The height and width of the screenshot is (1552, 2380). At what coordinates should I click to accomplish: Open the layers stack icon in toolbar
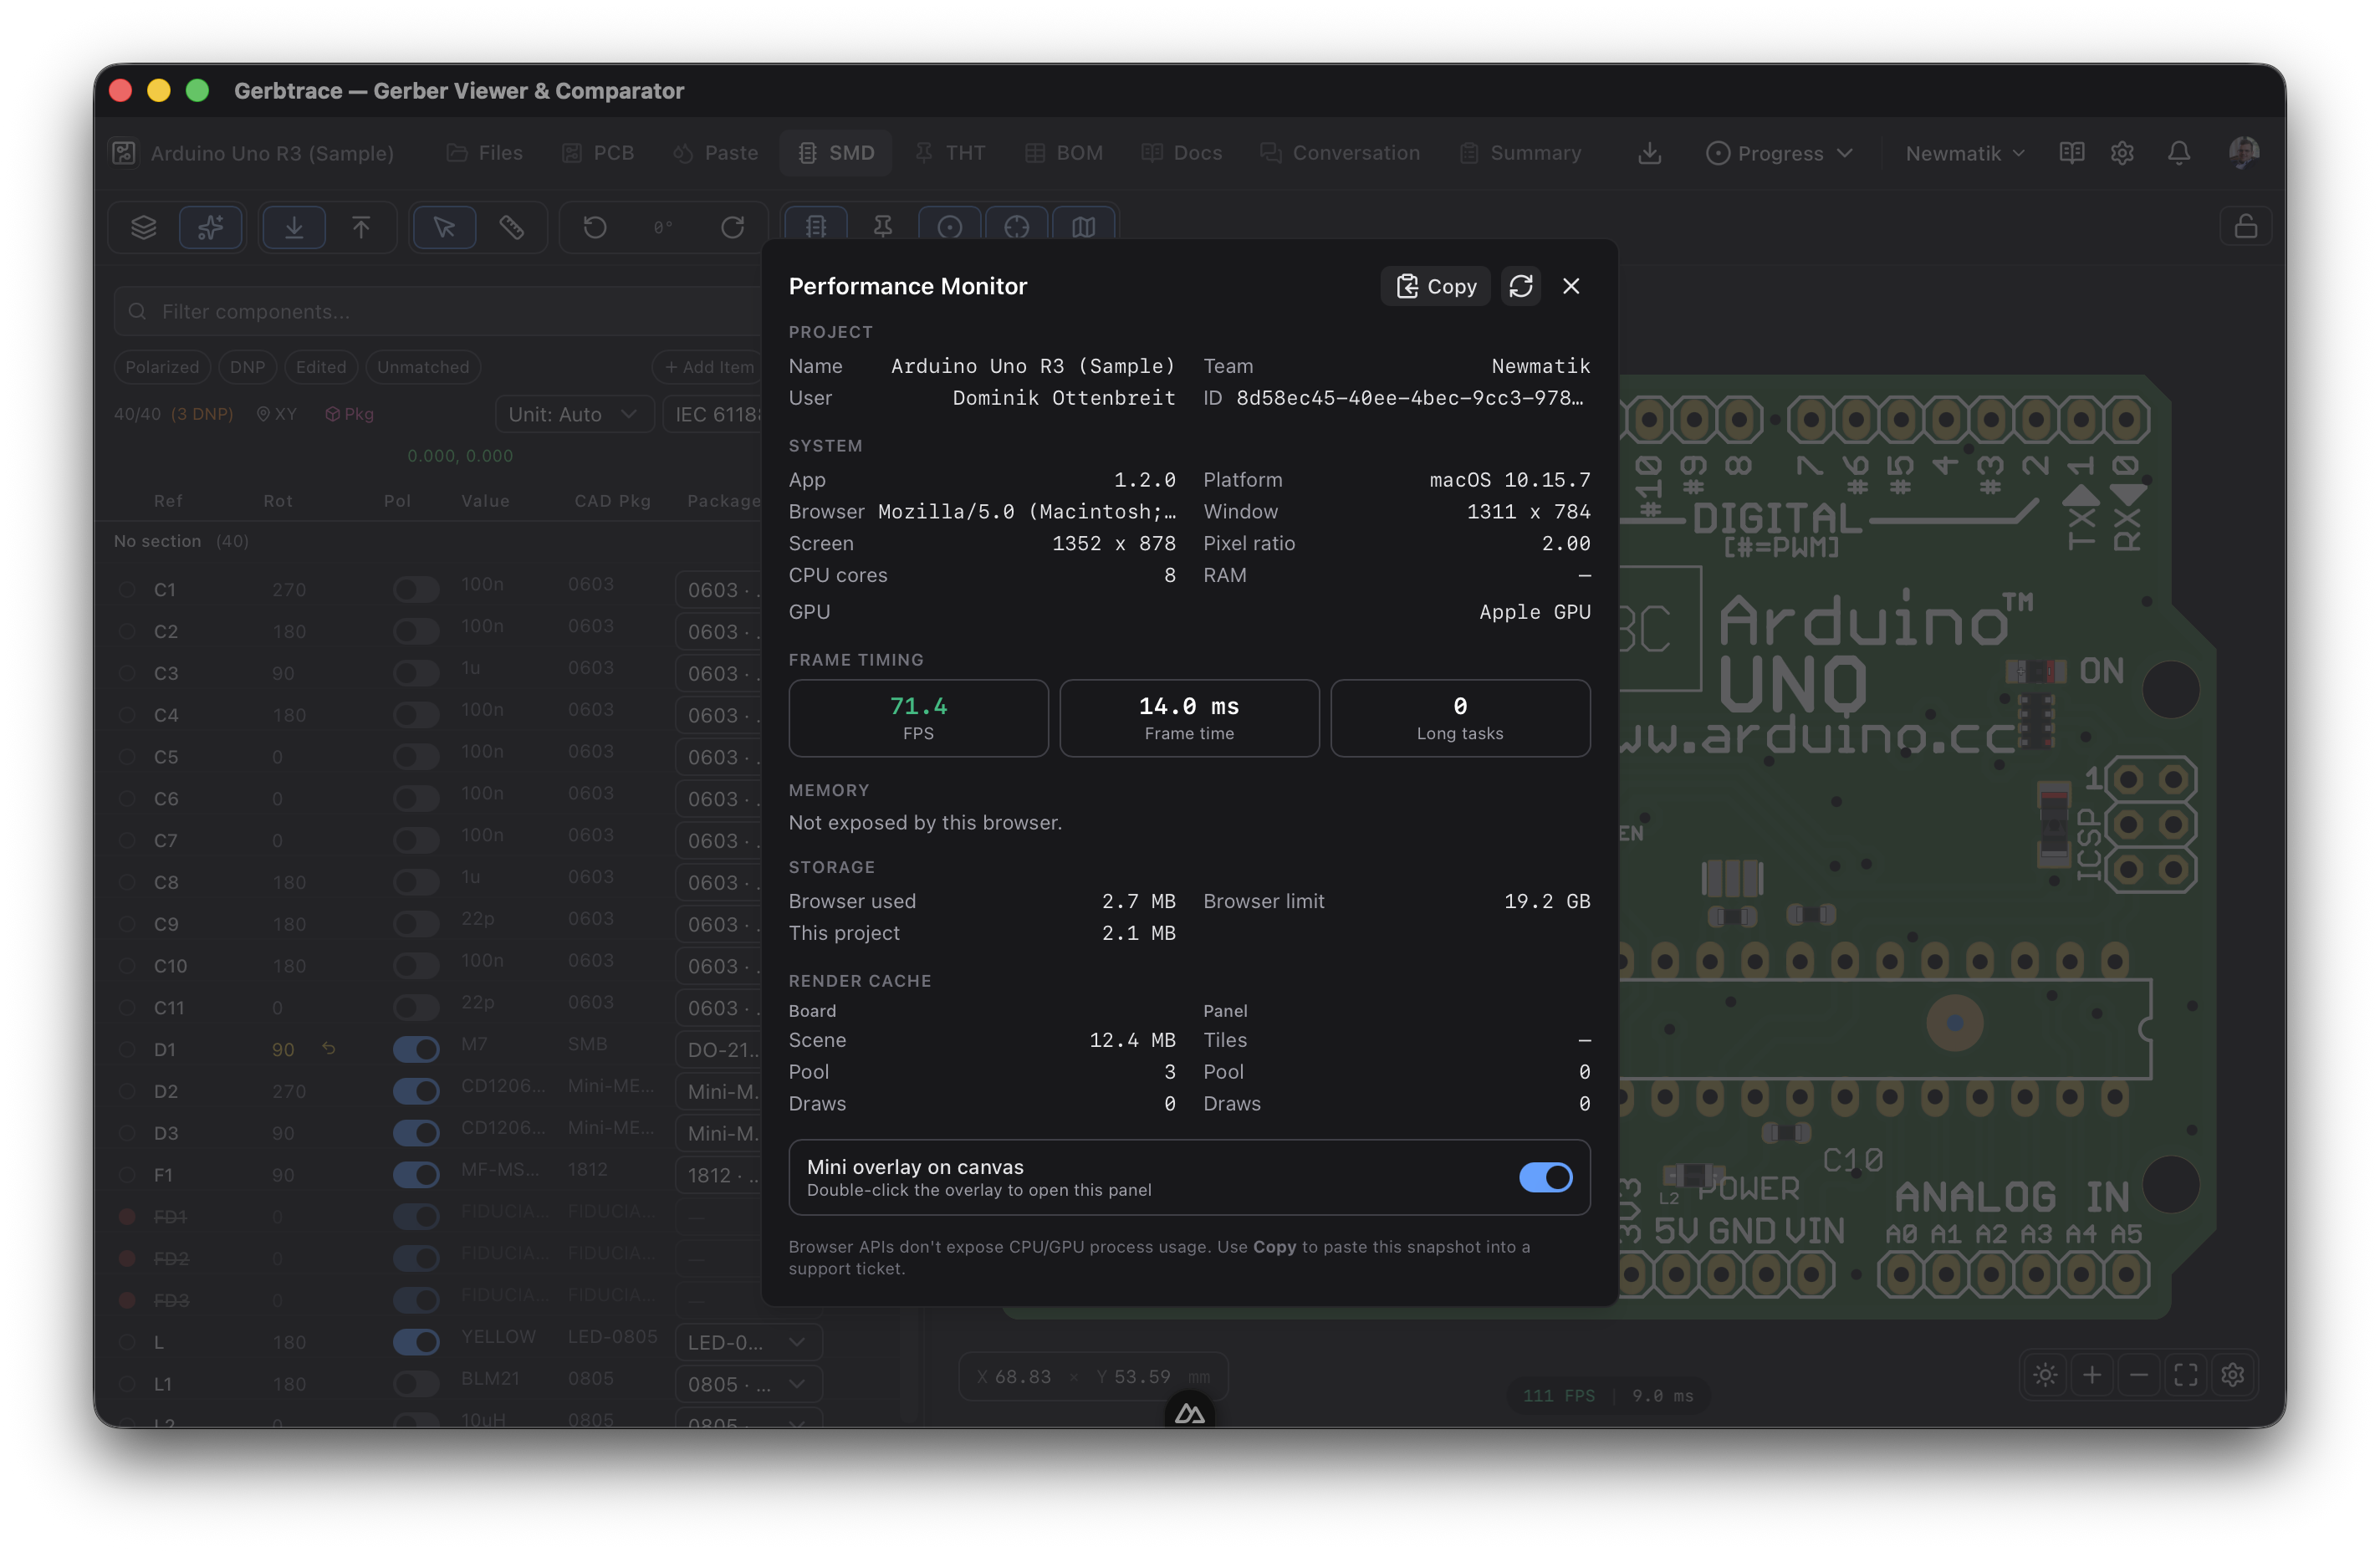(x=144, y=227)
